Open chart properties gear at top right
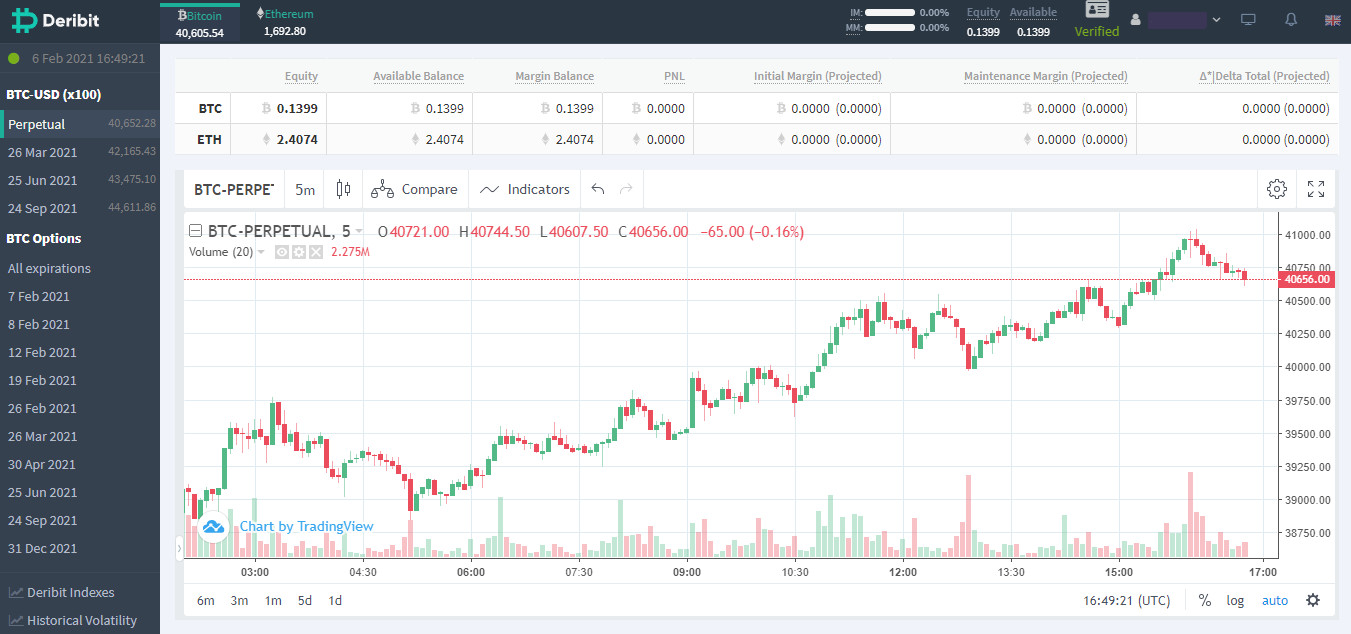This screenshot has height=634, width=1351. [1276, 189]
